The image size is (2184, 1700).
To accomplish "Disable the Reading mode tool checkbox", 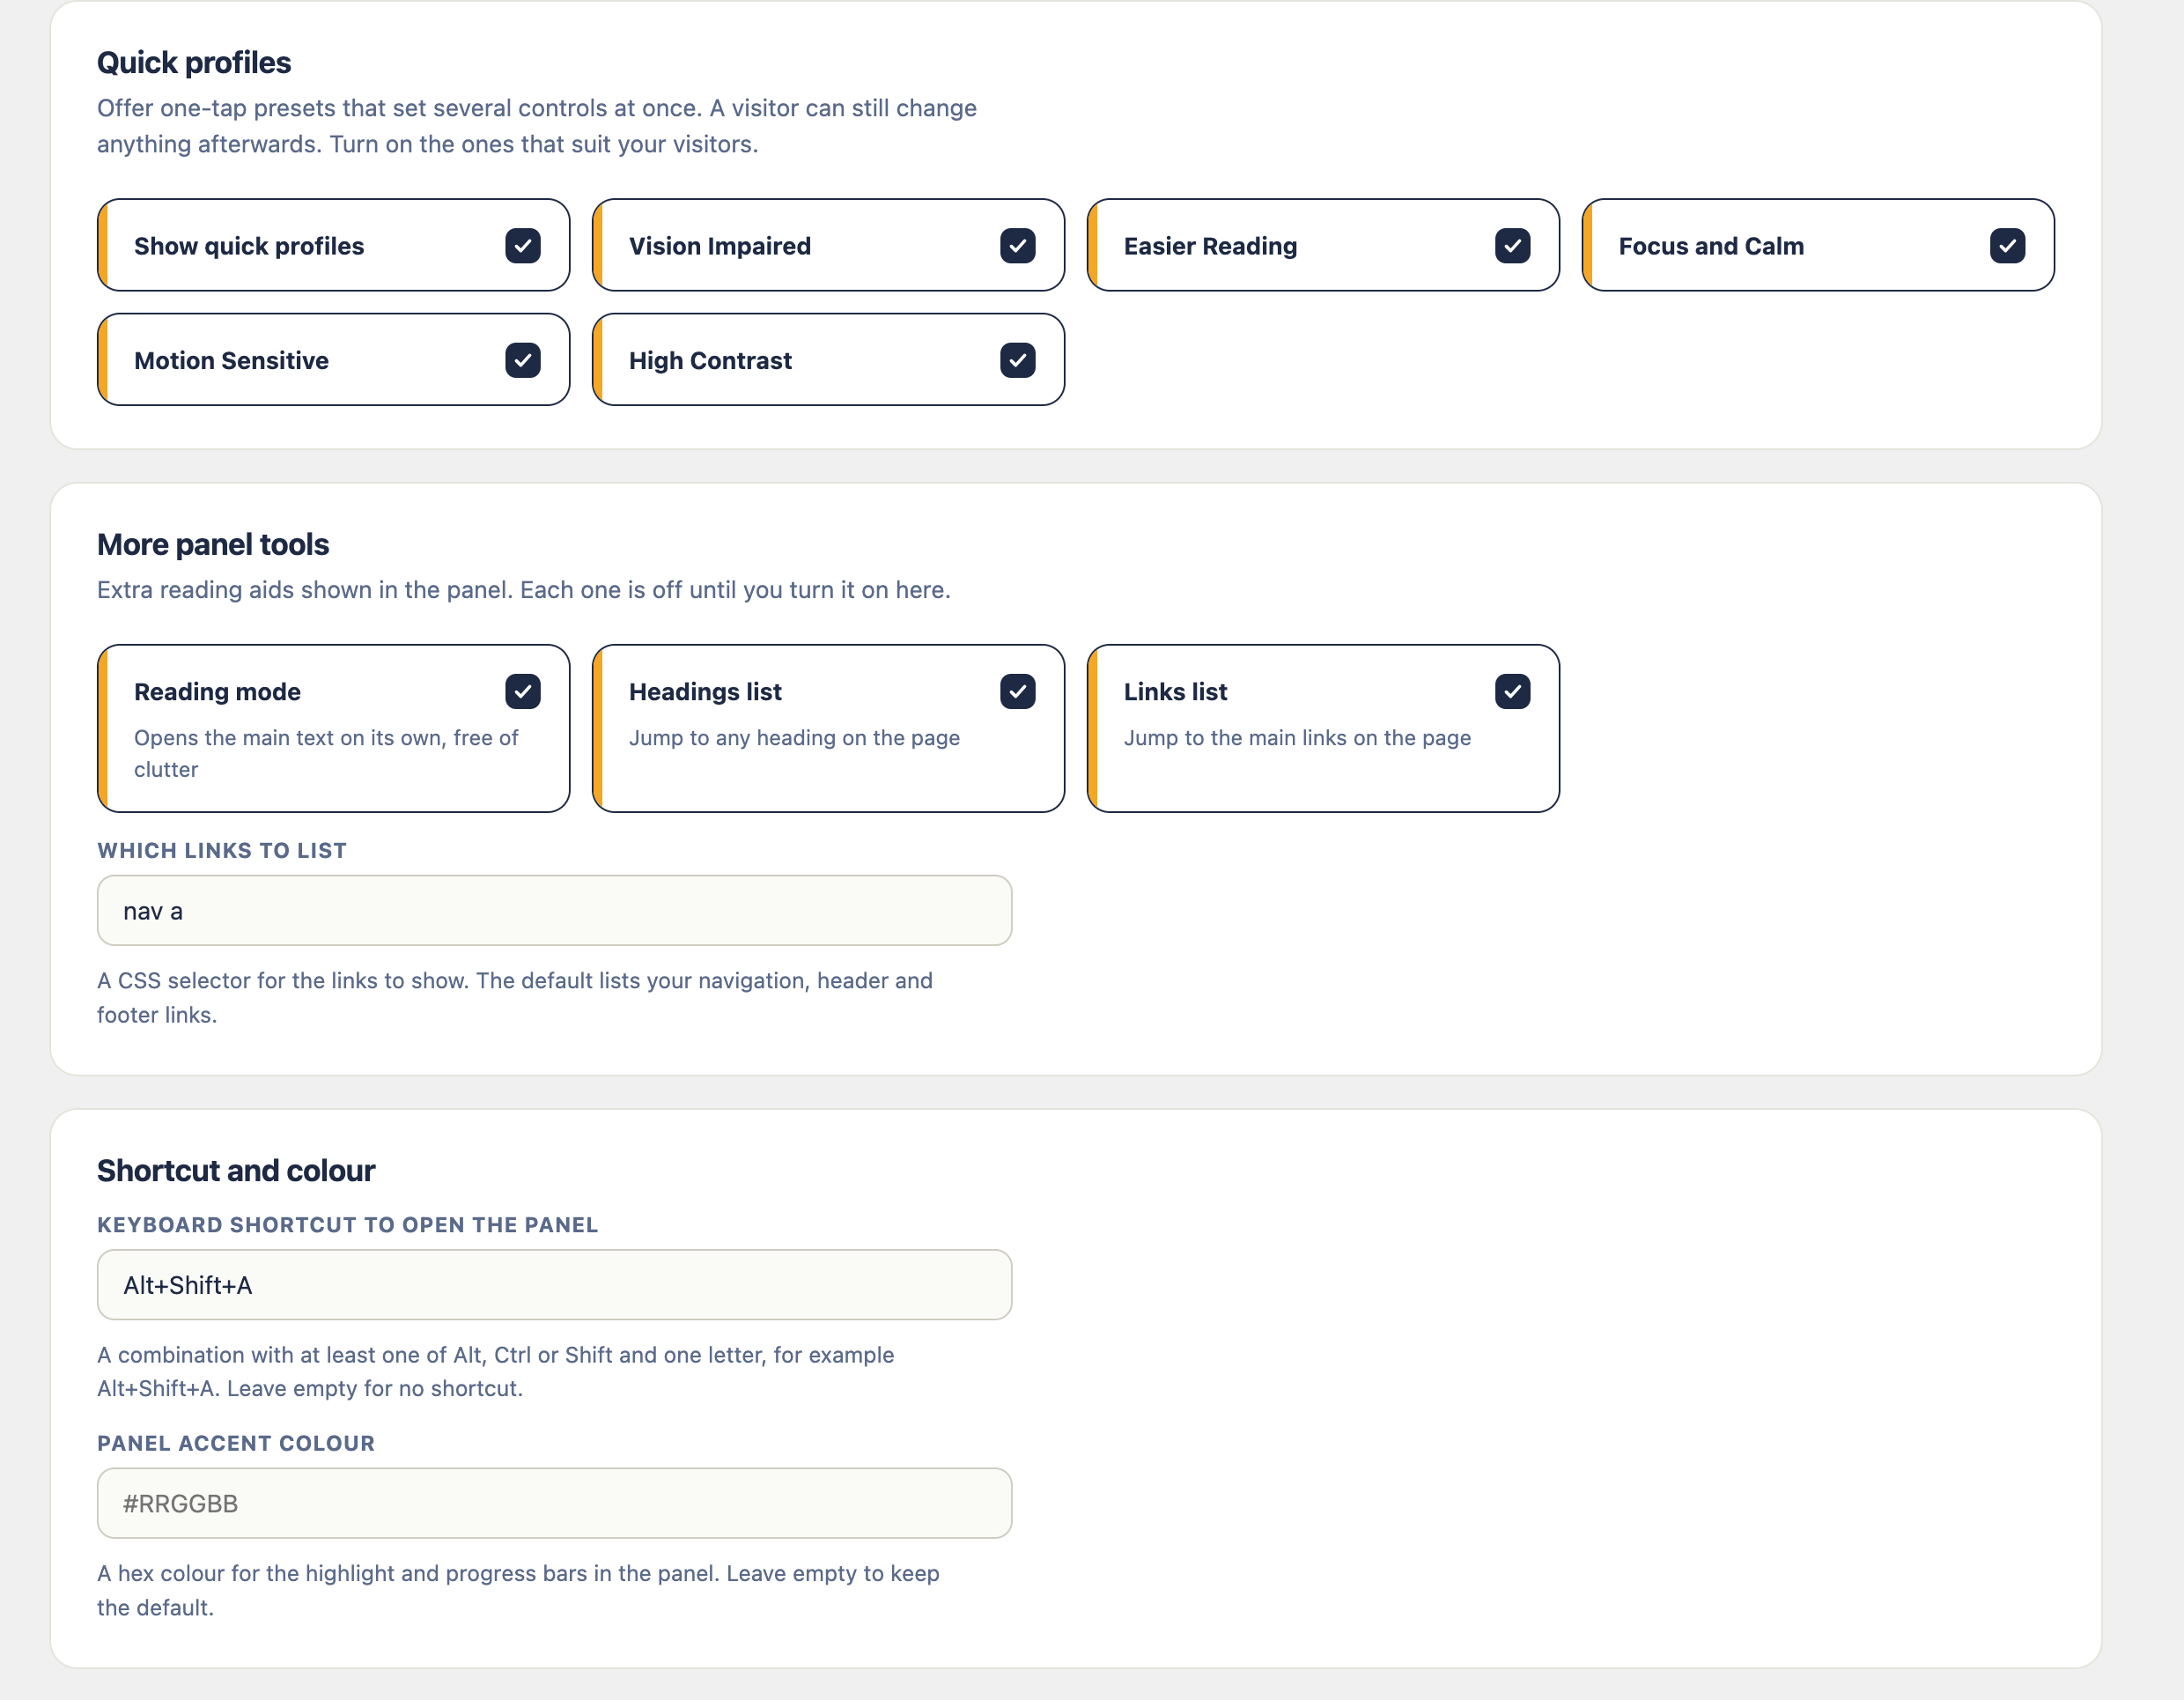I will pos(523,691).
